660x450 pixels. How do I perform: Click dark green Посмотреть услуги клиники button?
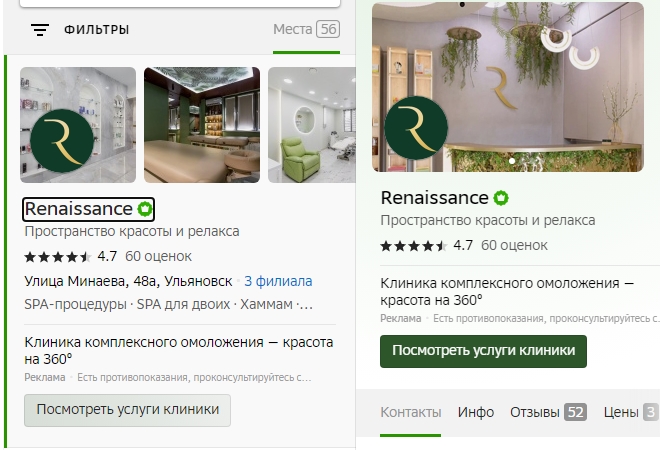pyautogui.click(x=483, y=351)
